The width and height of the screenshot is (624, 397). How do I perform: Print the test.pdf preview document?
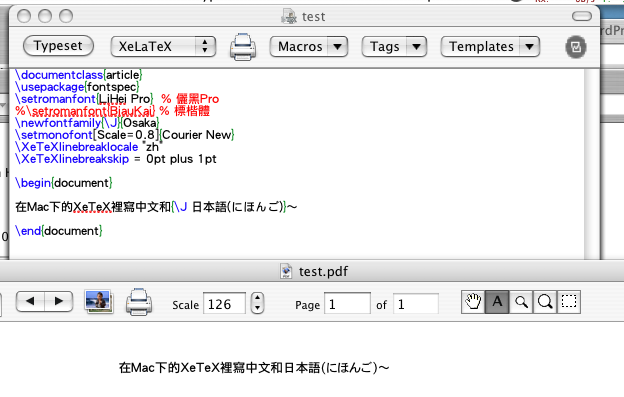coord(139,302)
